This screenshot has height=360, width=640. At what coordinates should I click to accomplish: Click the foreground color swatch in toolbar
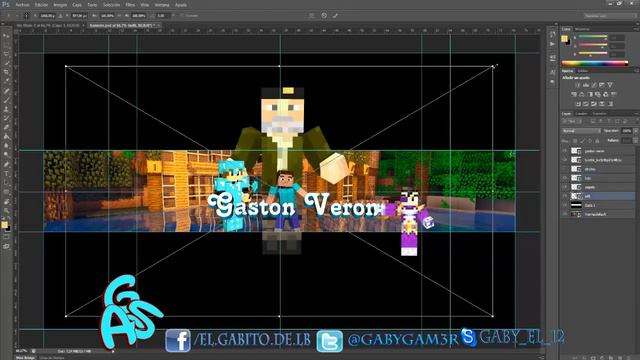click(4, 225)
